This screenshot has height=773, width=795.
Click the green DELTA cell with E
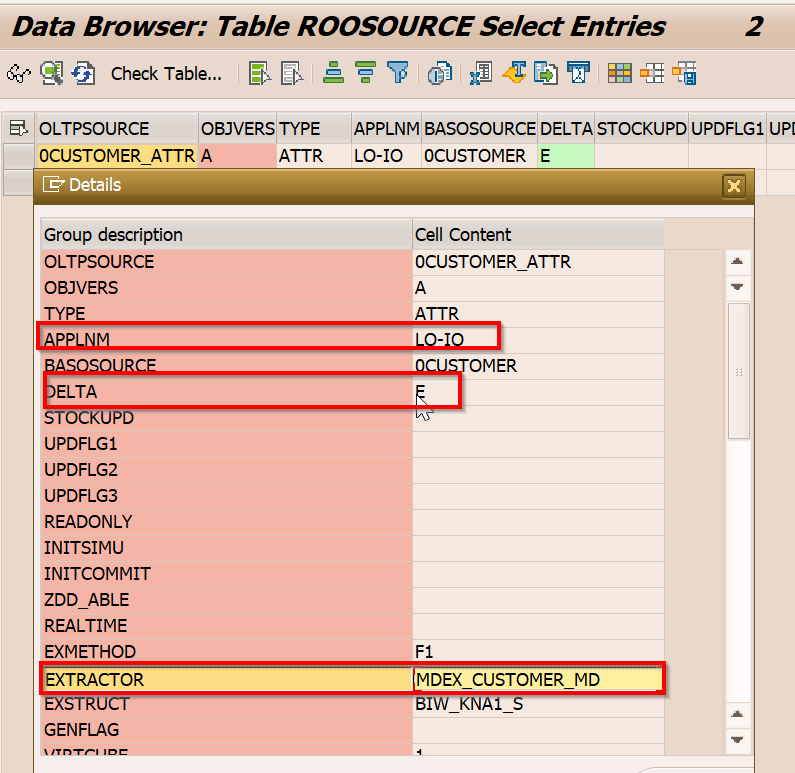click(x=566, y=156)
